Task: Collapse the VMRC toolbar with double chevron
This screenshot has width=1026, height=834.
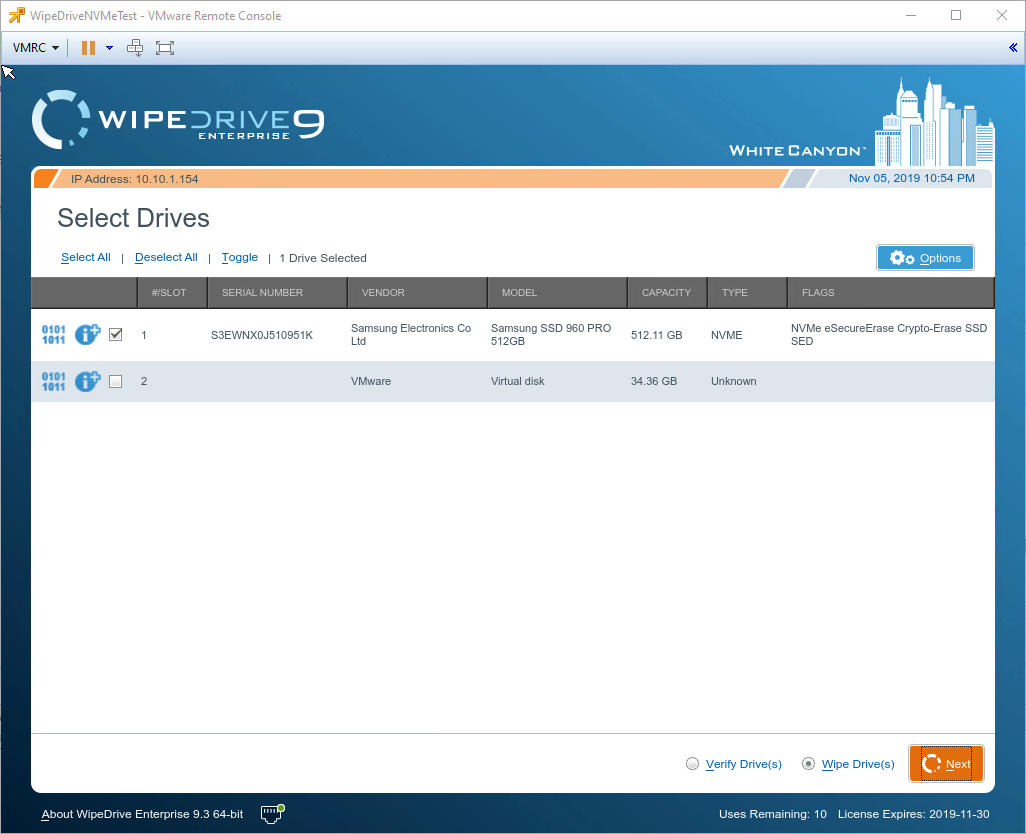Action: coord(1013,48)
